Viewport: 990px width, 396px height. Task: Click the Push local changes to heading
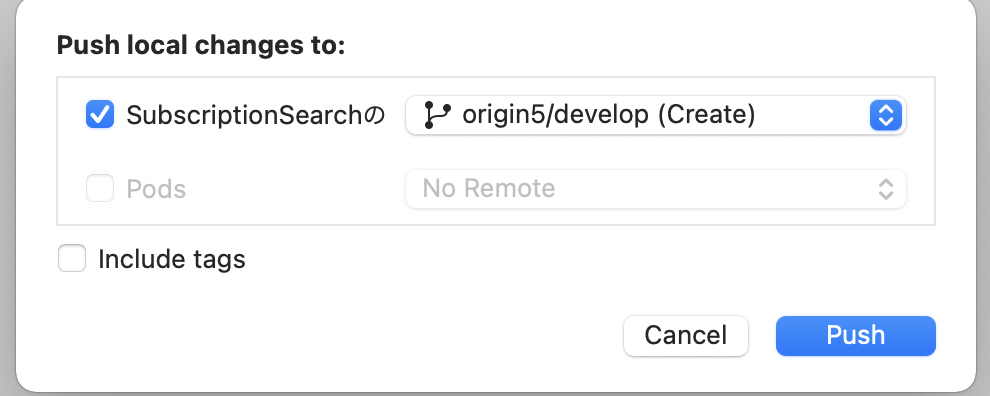point(201,45)
